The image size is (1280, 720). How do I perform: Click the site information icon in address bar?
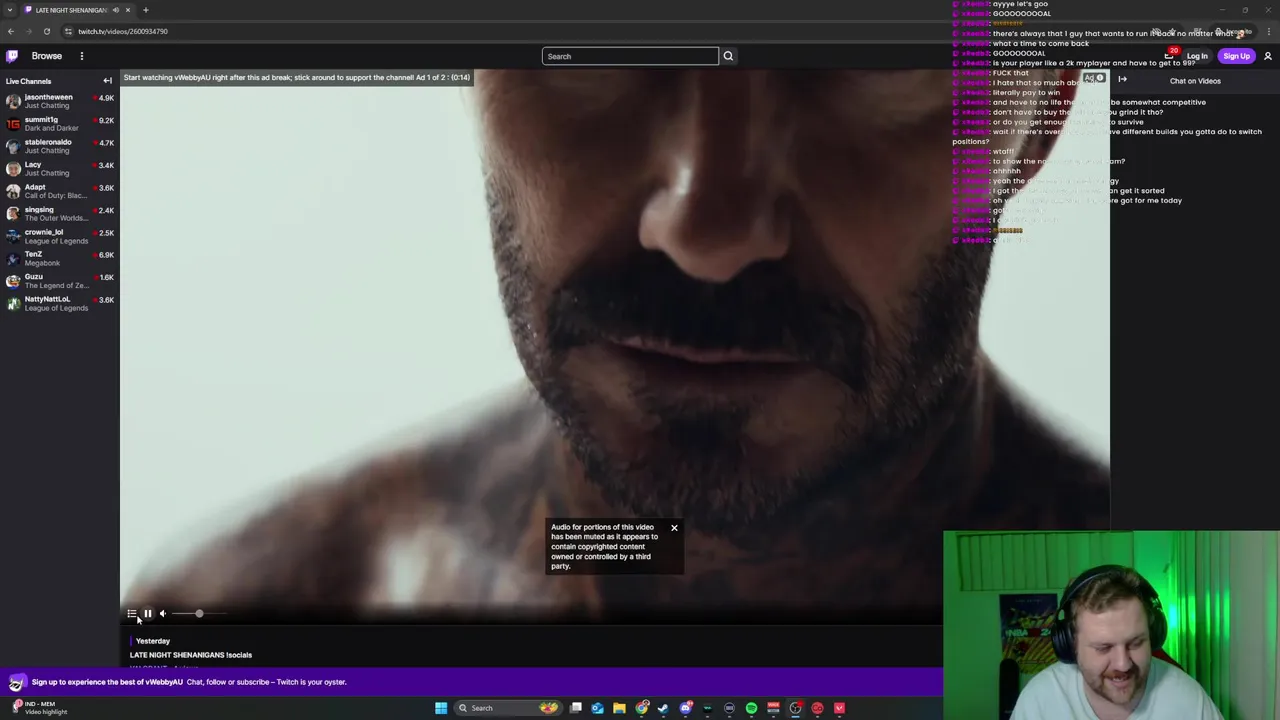(x=68, y=31)
